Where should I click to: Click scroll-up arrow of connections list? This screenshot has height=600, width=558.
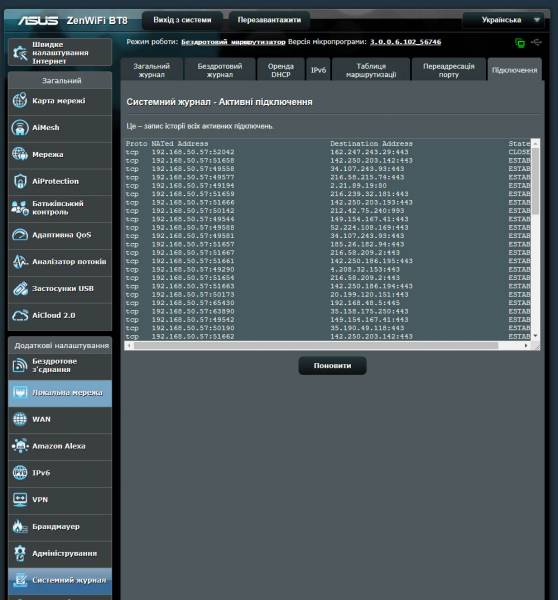(x=535, y=143)
